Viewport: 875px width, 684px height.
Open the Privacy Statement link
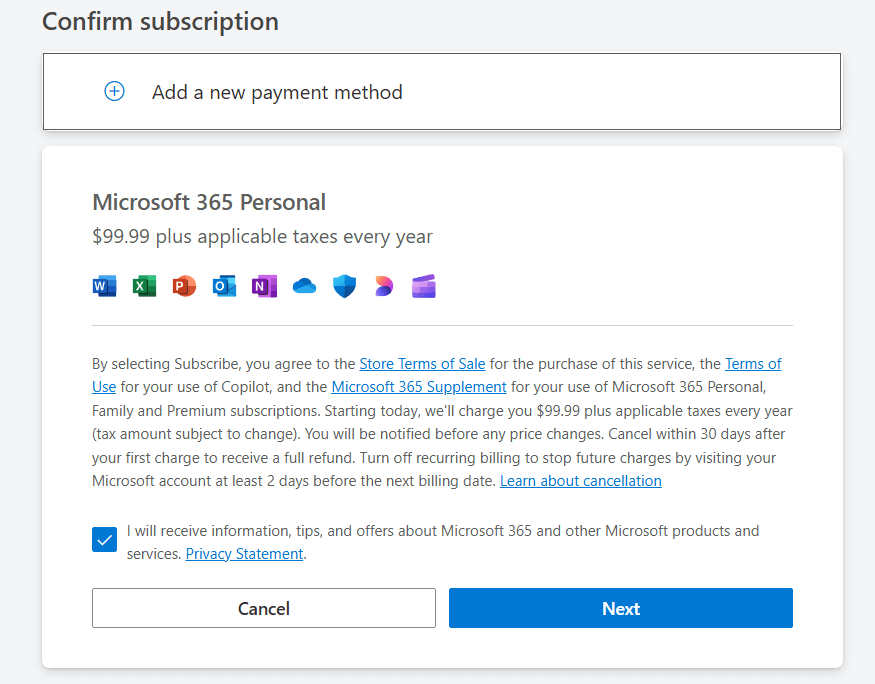(244, 554)
